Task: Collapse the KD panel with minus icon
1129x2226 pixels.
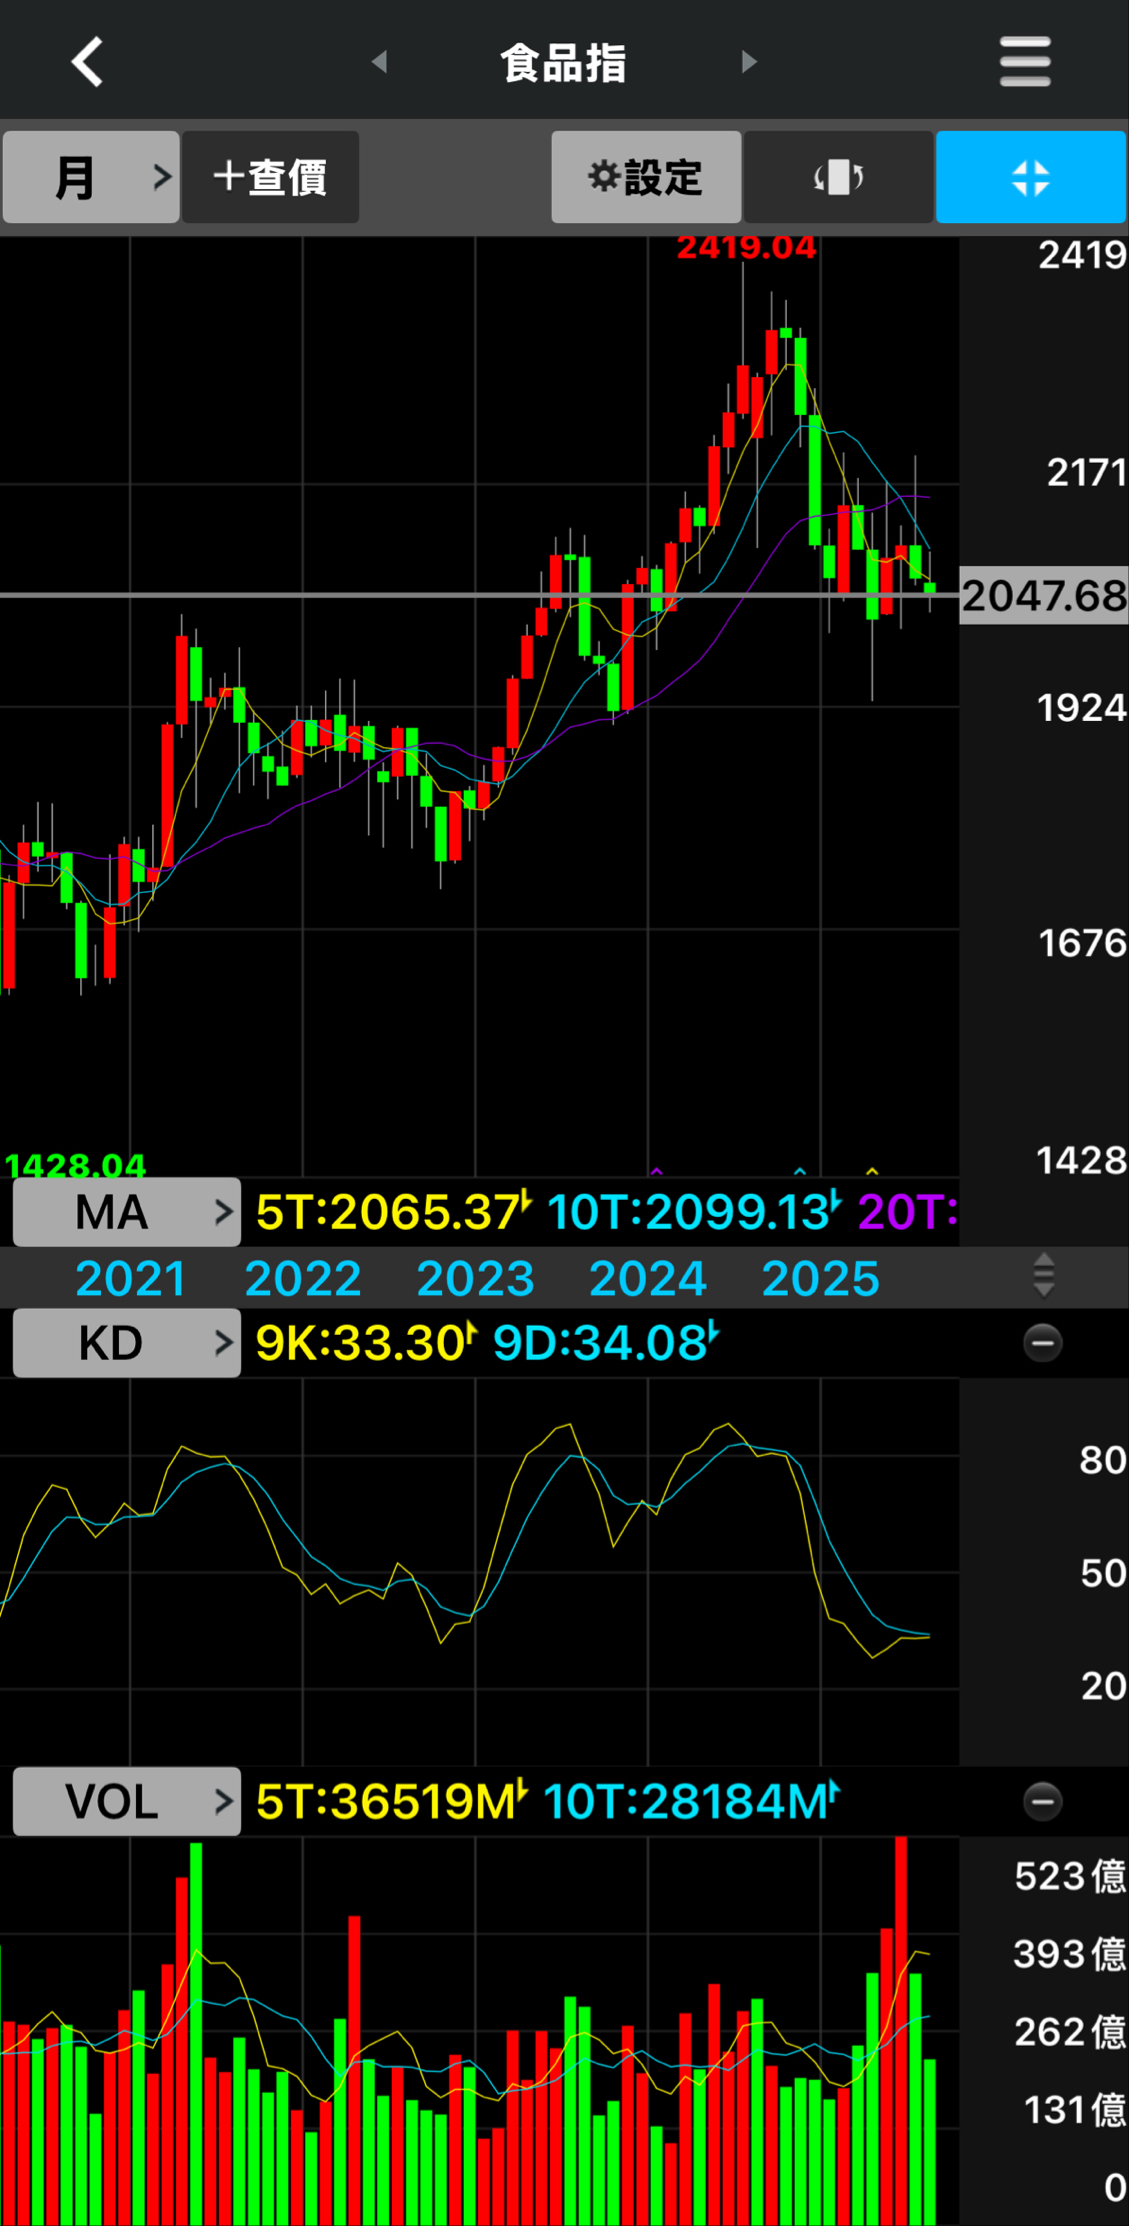Action: click(1042, 1343)
